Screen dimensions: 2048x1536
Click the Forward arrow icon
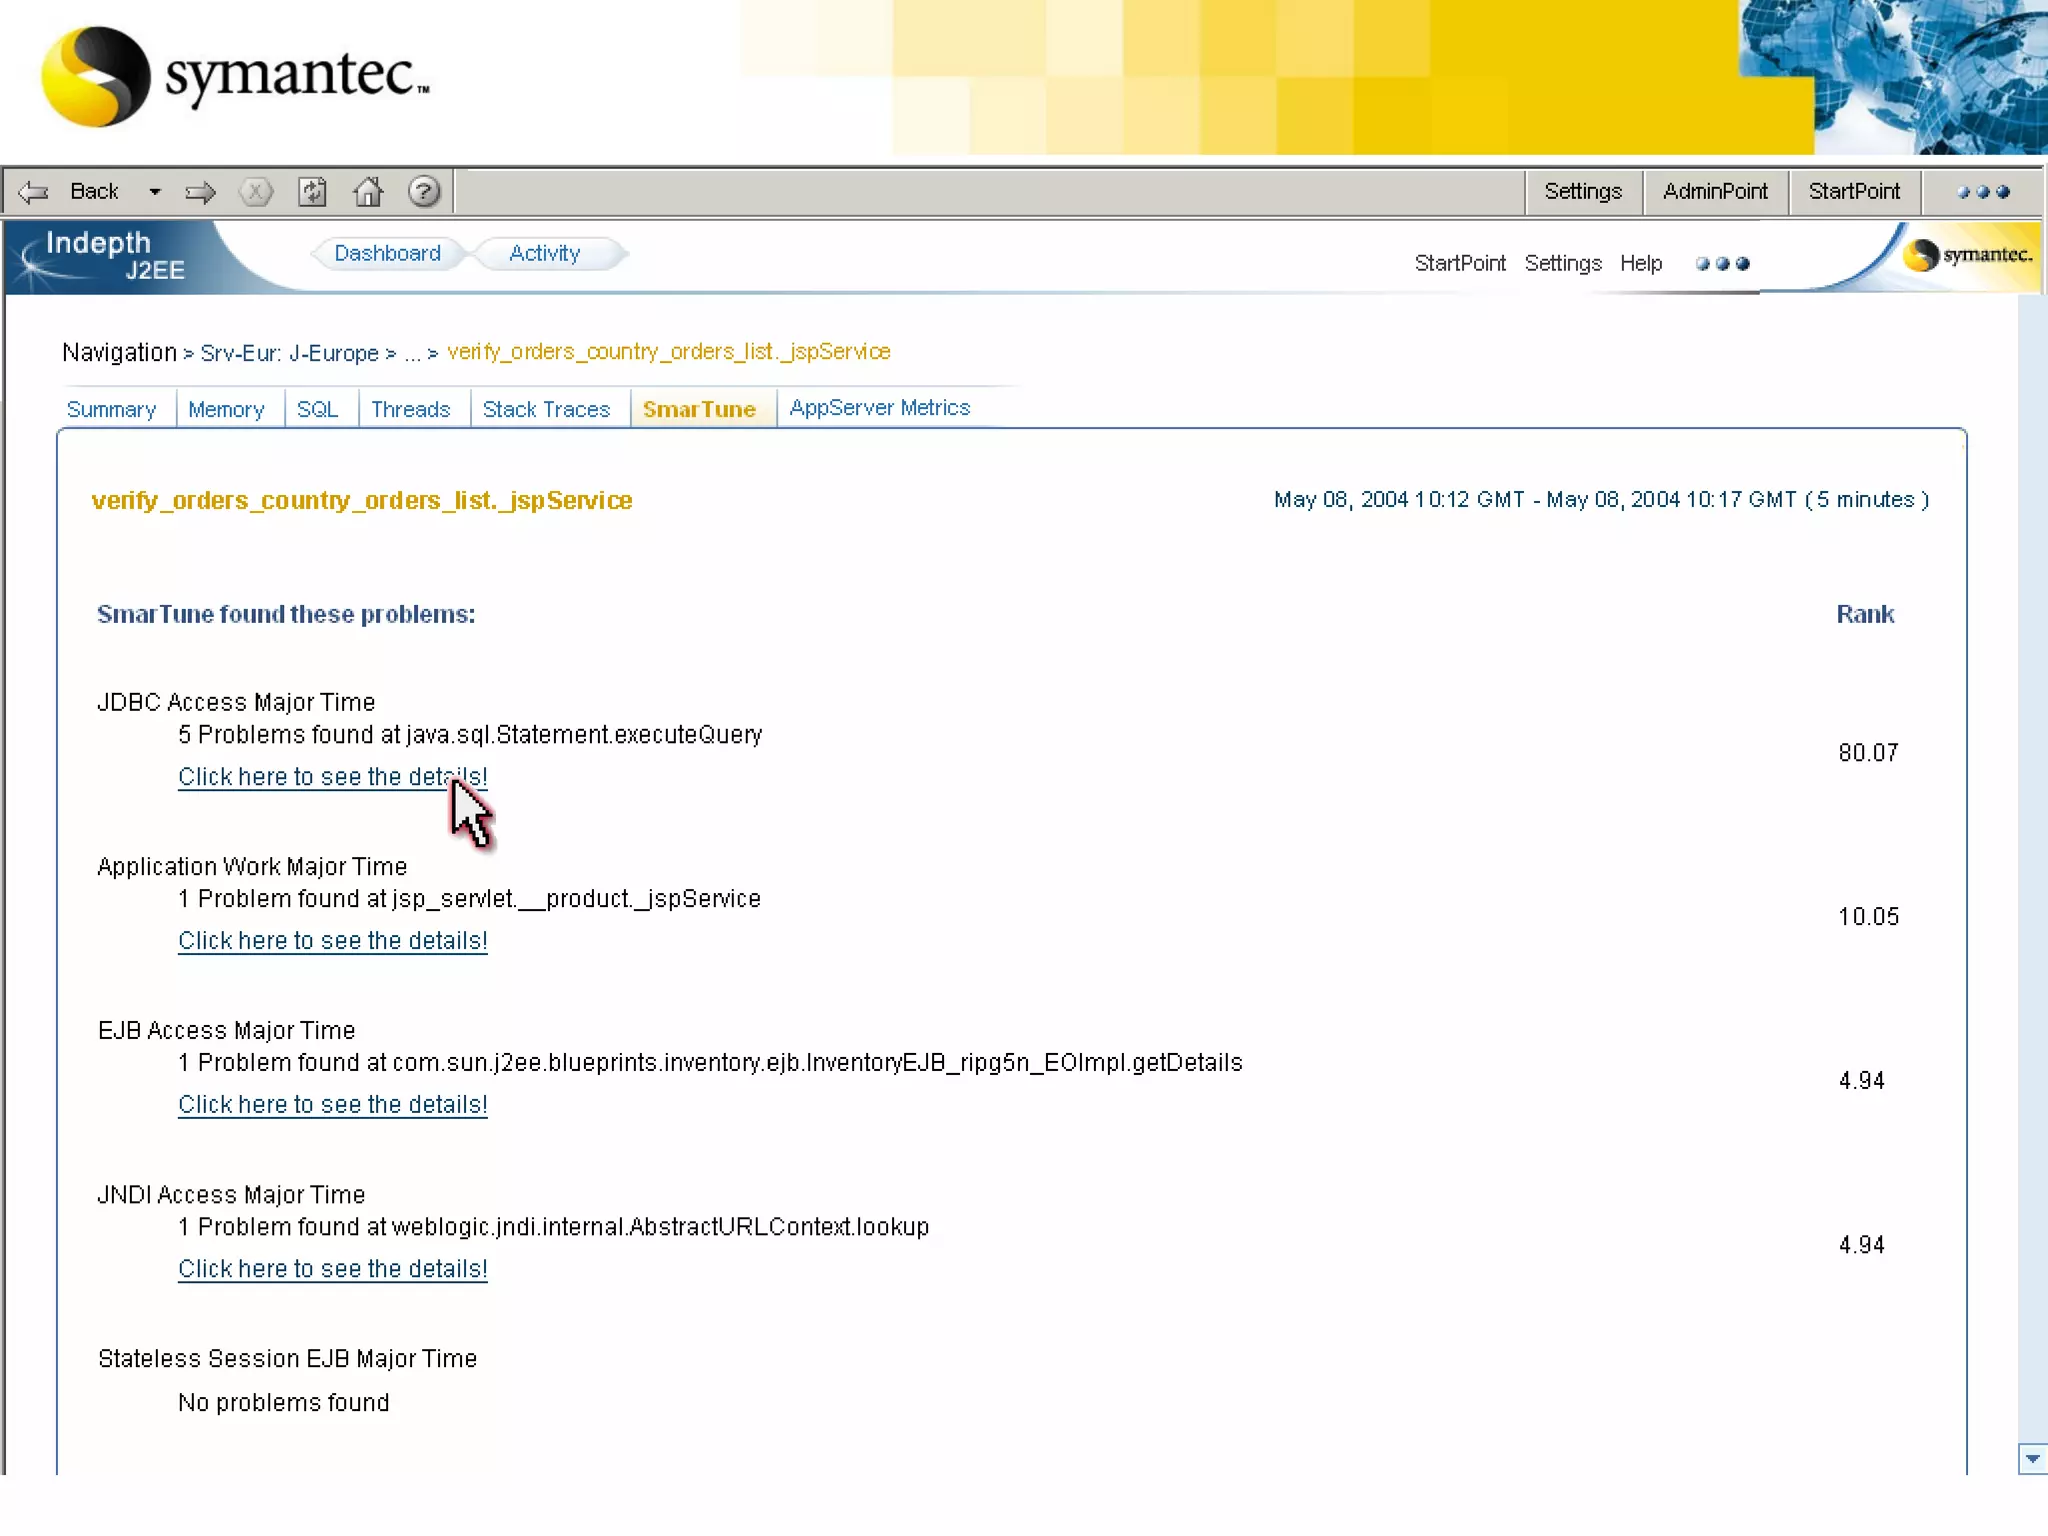coord(201,192)
